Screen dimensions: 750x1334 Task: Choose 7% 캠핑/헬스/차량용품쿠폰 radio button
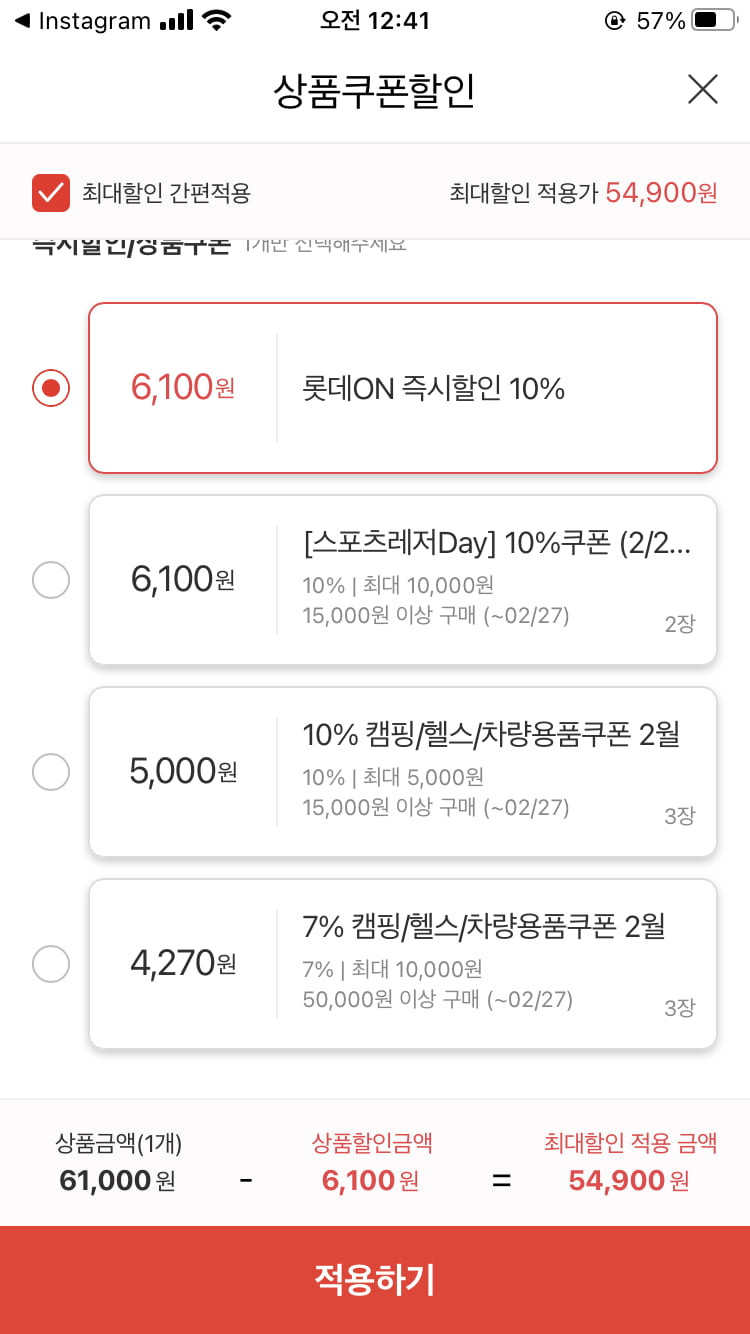click(x=51, y=964)
